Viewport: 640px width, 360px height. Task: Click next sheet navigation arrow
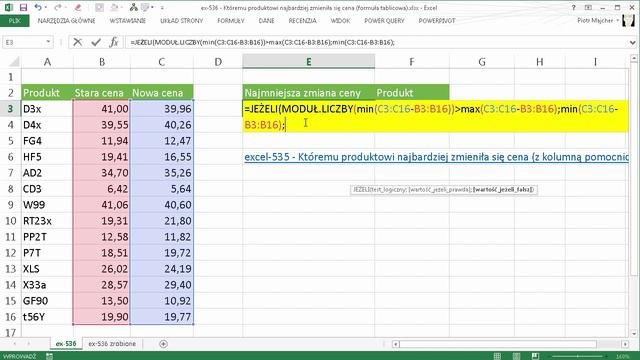coord(29,344)
